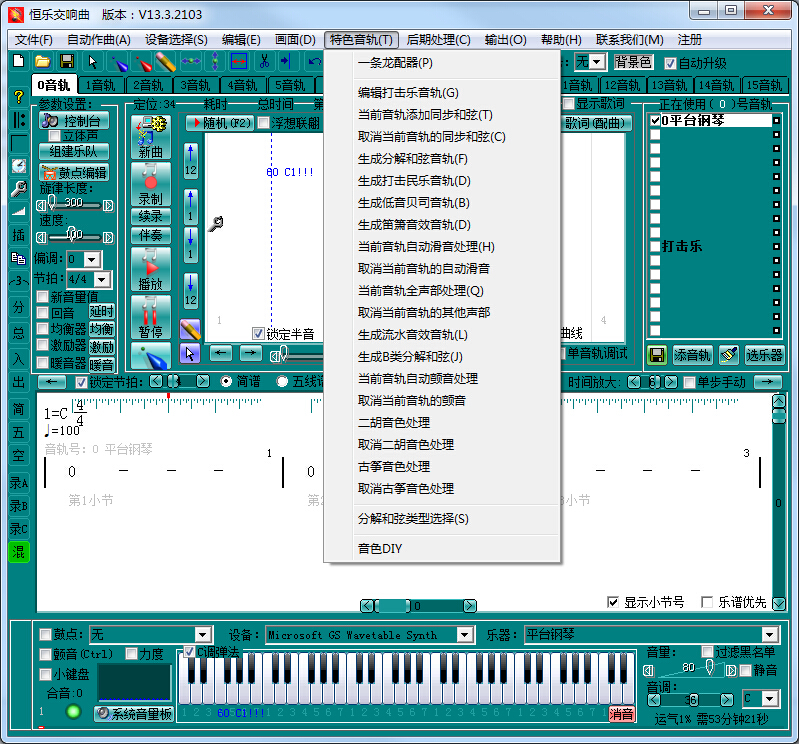Screen dimensions: 799x744
Task: Select the 简谱 radio button
Action: 226,381
